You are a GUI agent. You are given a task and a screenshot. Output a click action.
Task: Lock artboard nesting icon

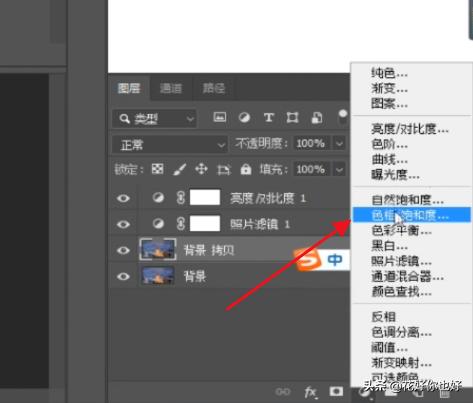click(224, 170)
